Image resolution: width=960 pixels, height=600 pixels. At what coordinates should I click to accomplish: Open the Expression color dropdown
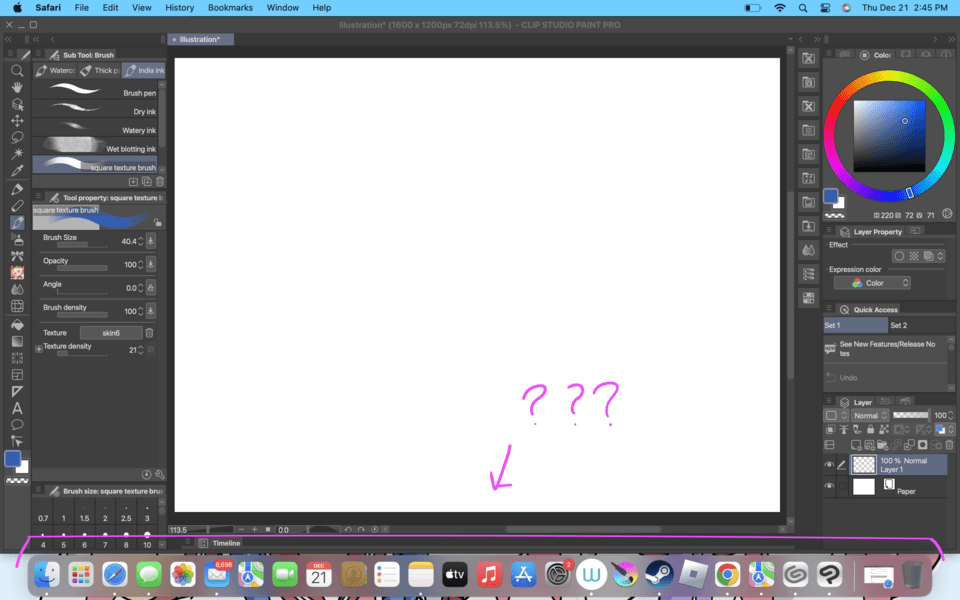coord(870,282)
